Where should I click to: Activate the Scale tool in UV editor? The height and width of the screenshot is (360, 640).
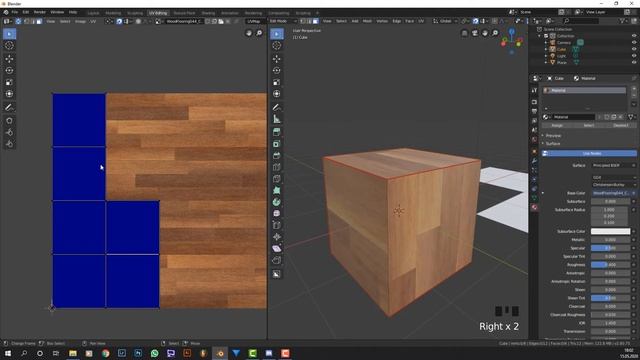[9, 82]
